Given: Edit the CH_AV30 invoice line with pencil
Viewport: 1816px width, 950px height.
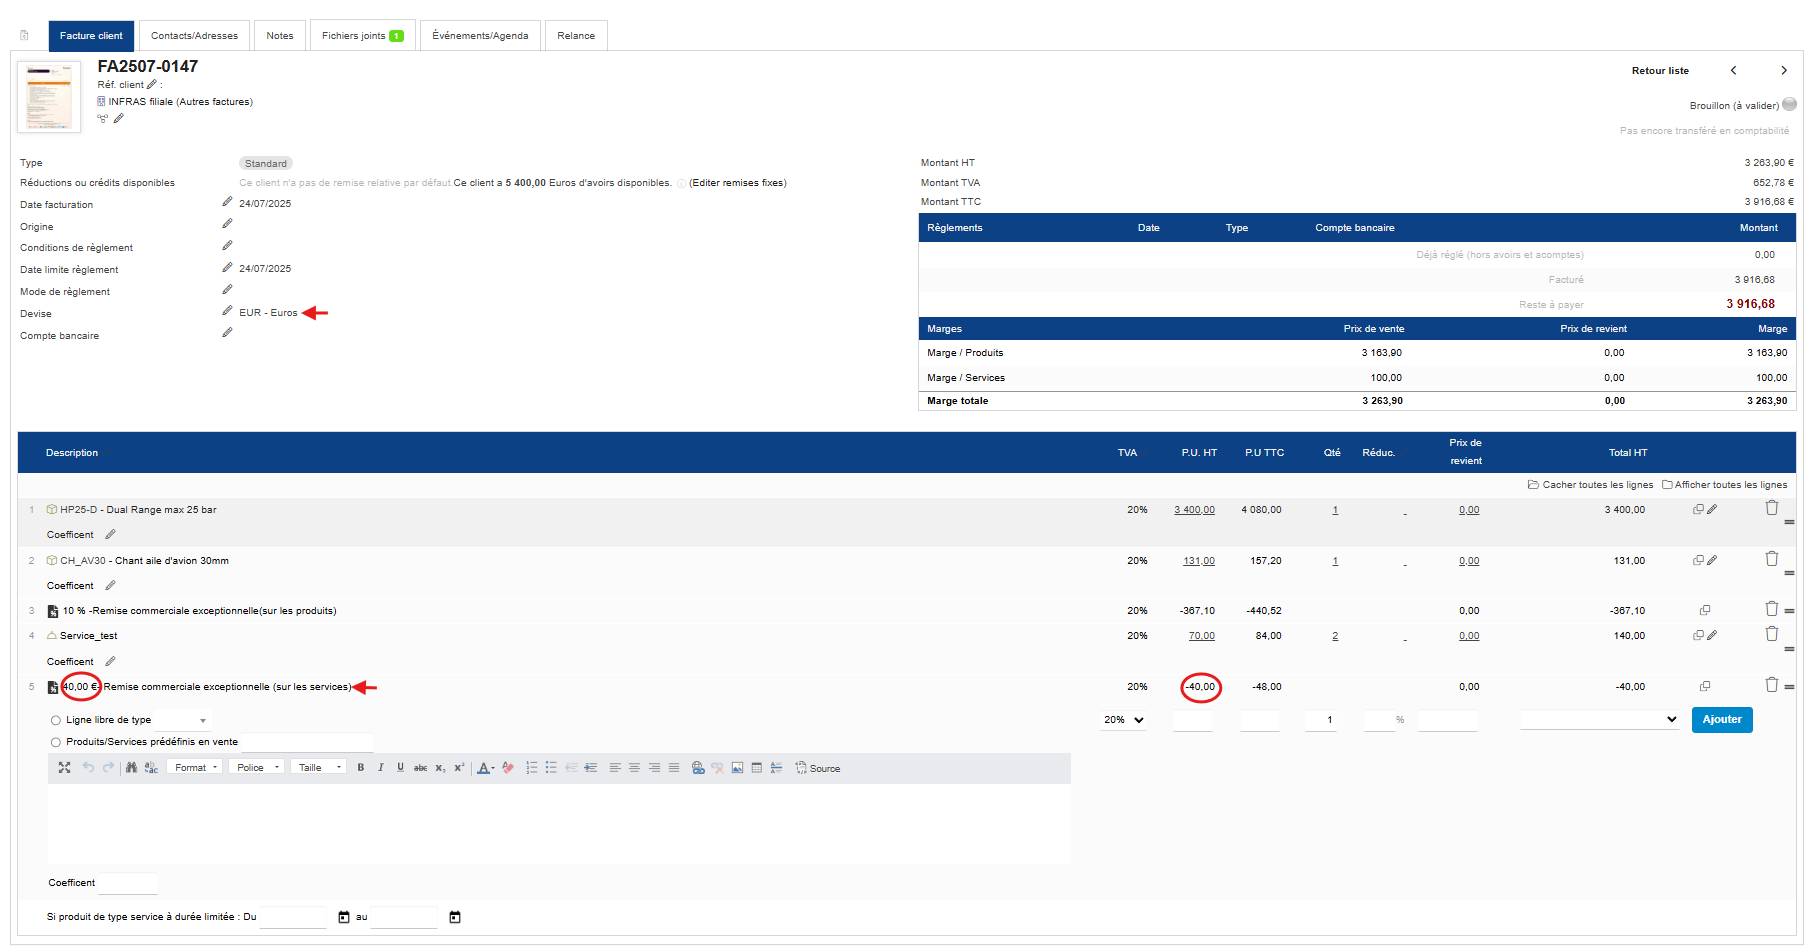Looking at the screenshot, I should [x=1712, y=560].
